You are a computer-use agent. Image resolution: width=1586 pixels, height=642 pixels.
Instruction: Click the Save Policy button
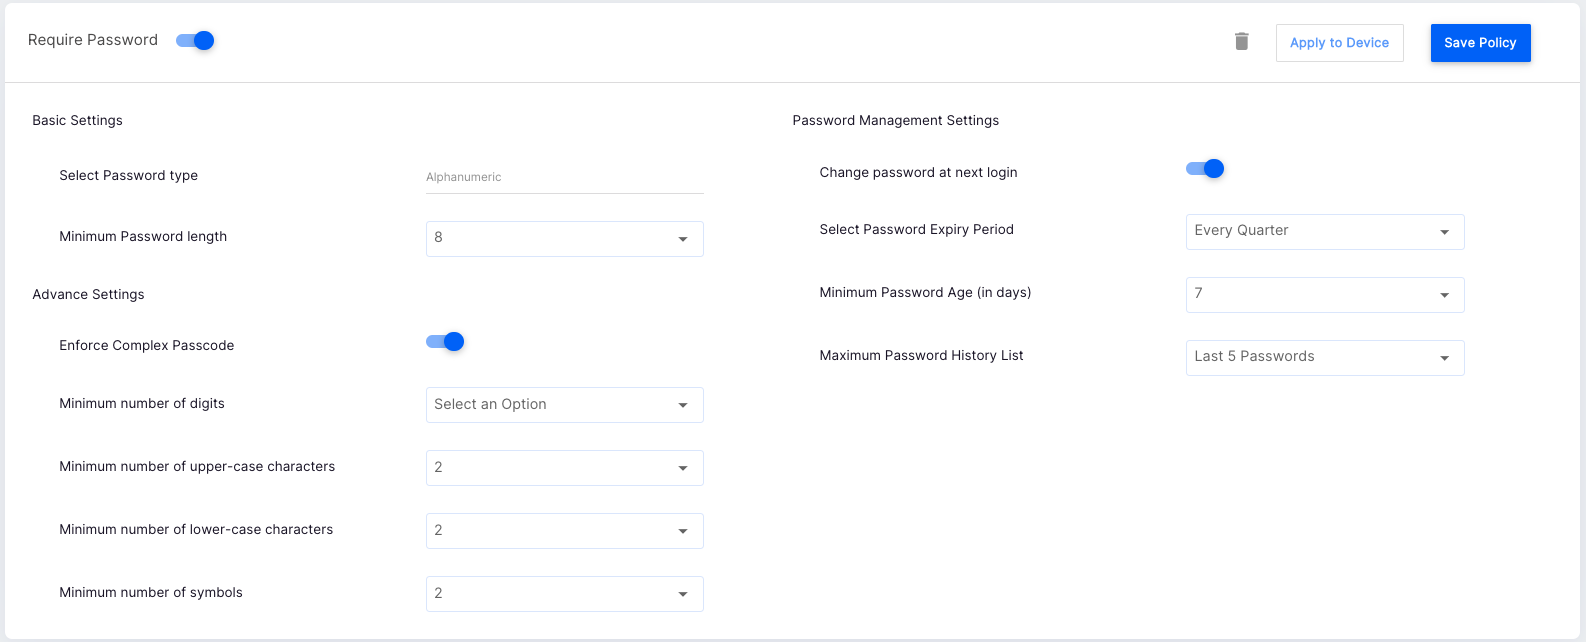pos(1480,43)
